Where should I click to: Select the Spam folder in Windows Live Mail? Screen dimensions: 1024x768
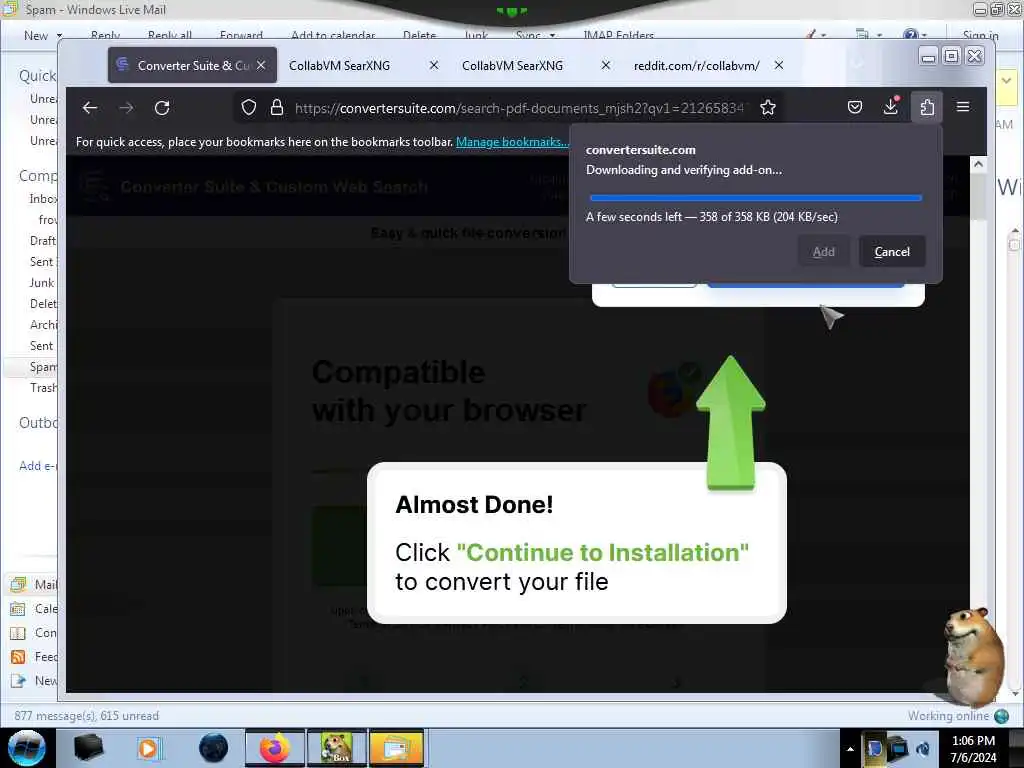[x=43, y=367]
